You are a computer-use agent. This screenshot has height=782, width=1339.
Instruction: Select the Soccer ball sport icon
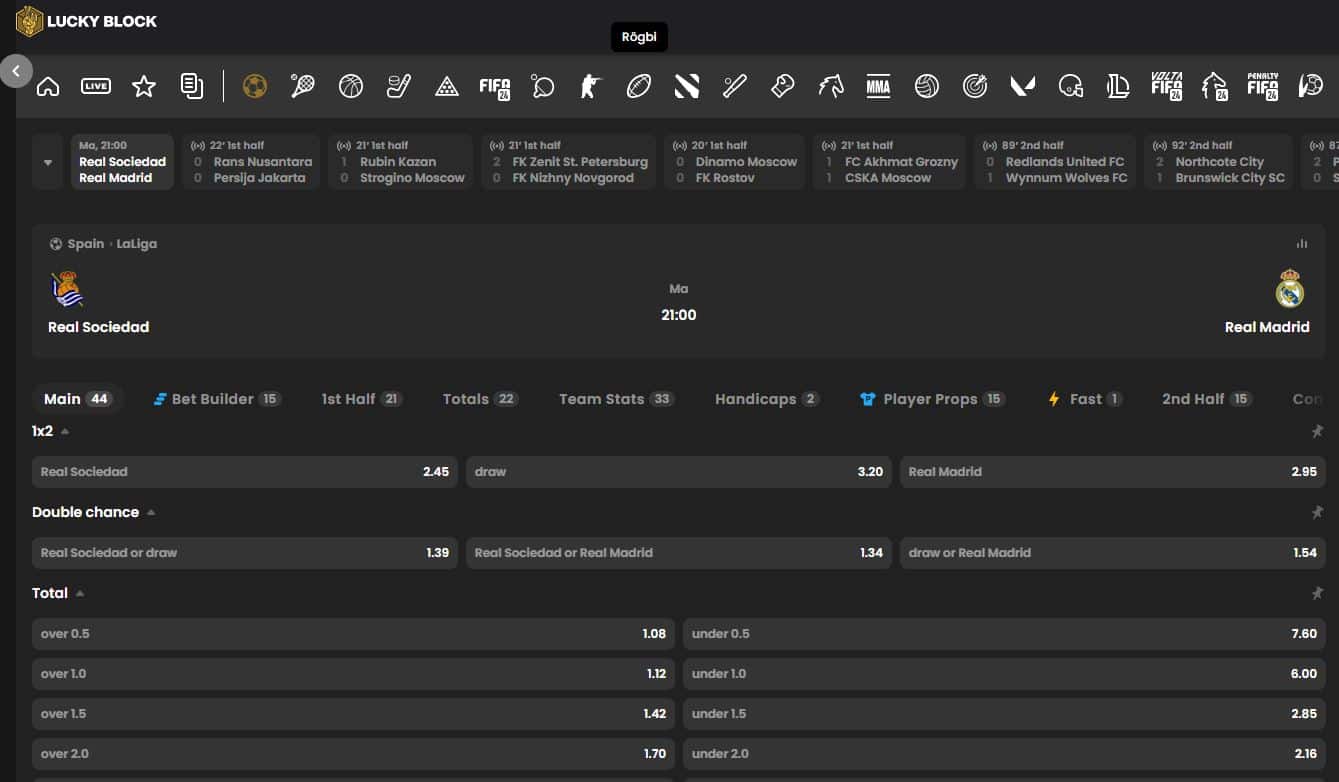[x=255, y=86]
